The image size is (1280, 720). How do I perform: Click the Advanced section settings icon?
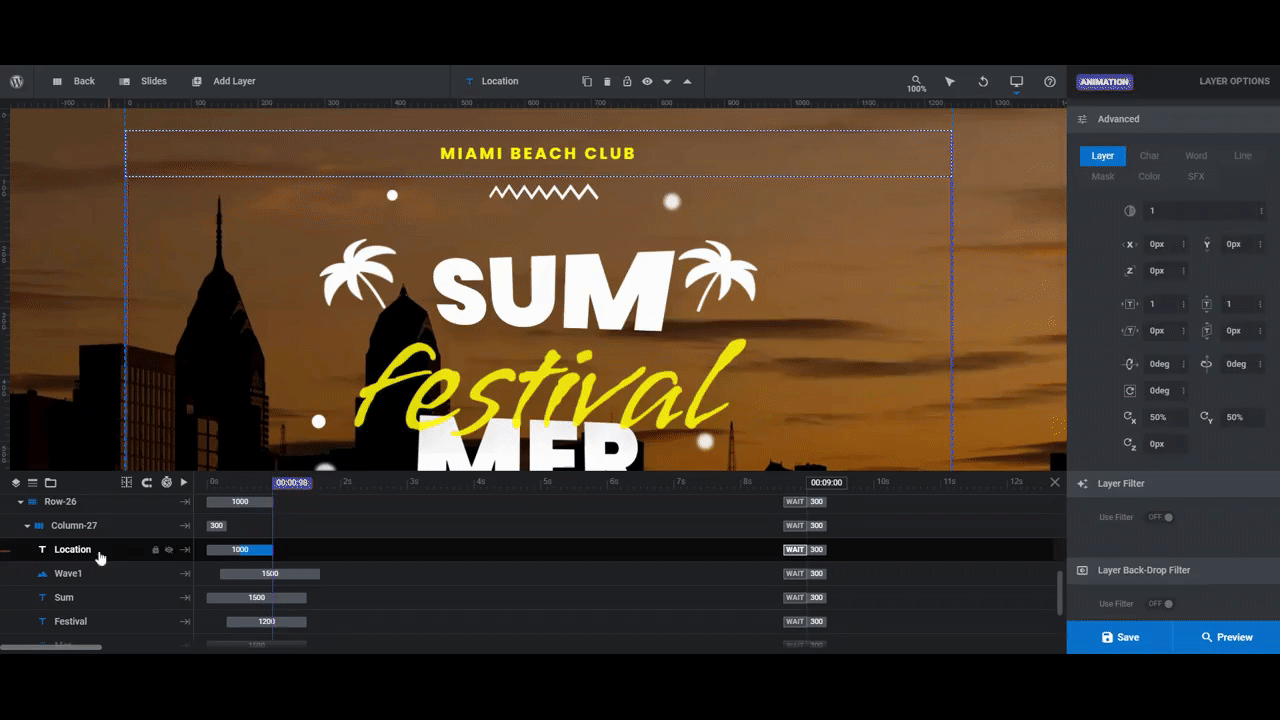click(1082, 119)
